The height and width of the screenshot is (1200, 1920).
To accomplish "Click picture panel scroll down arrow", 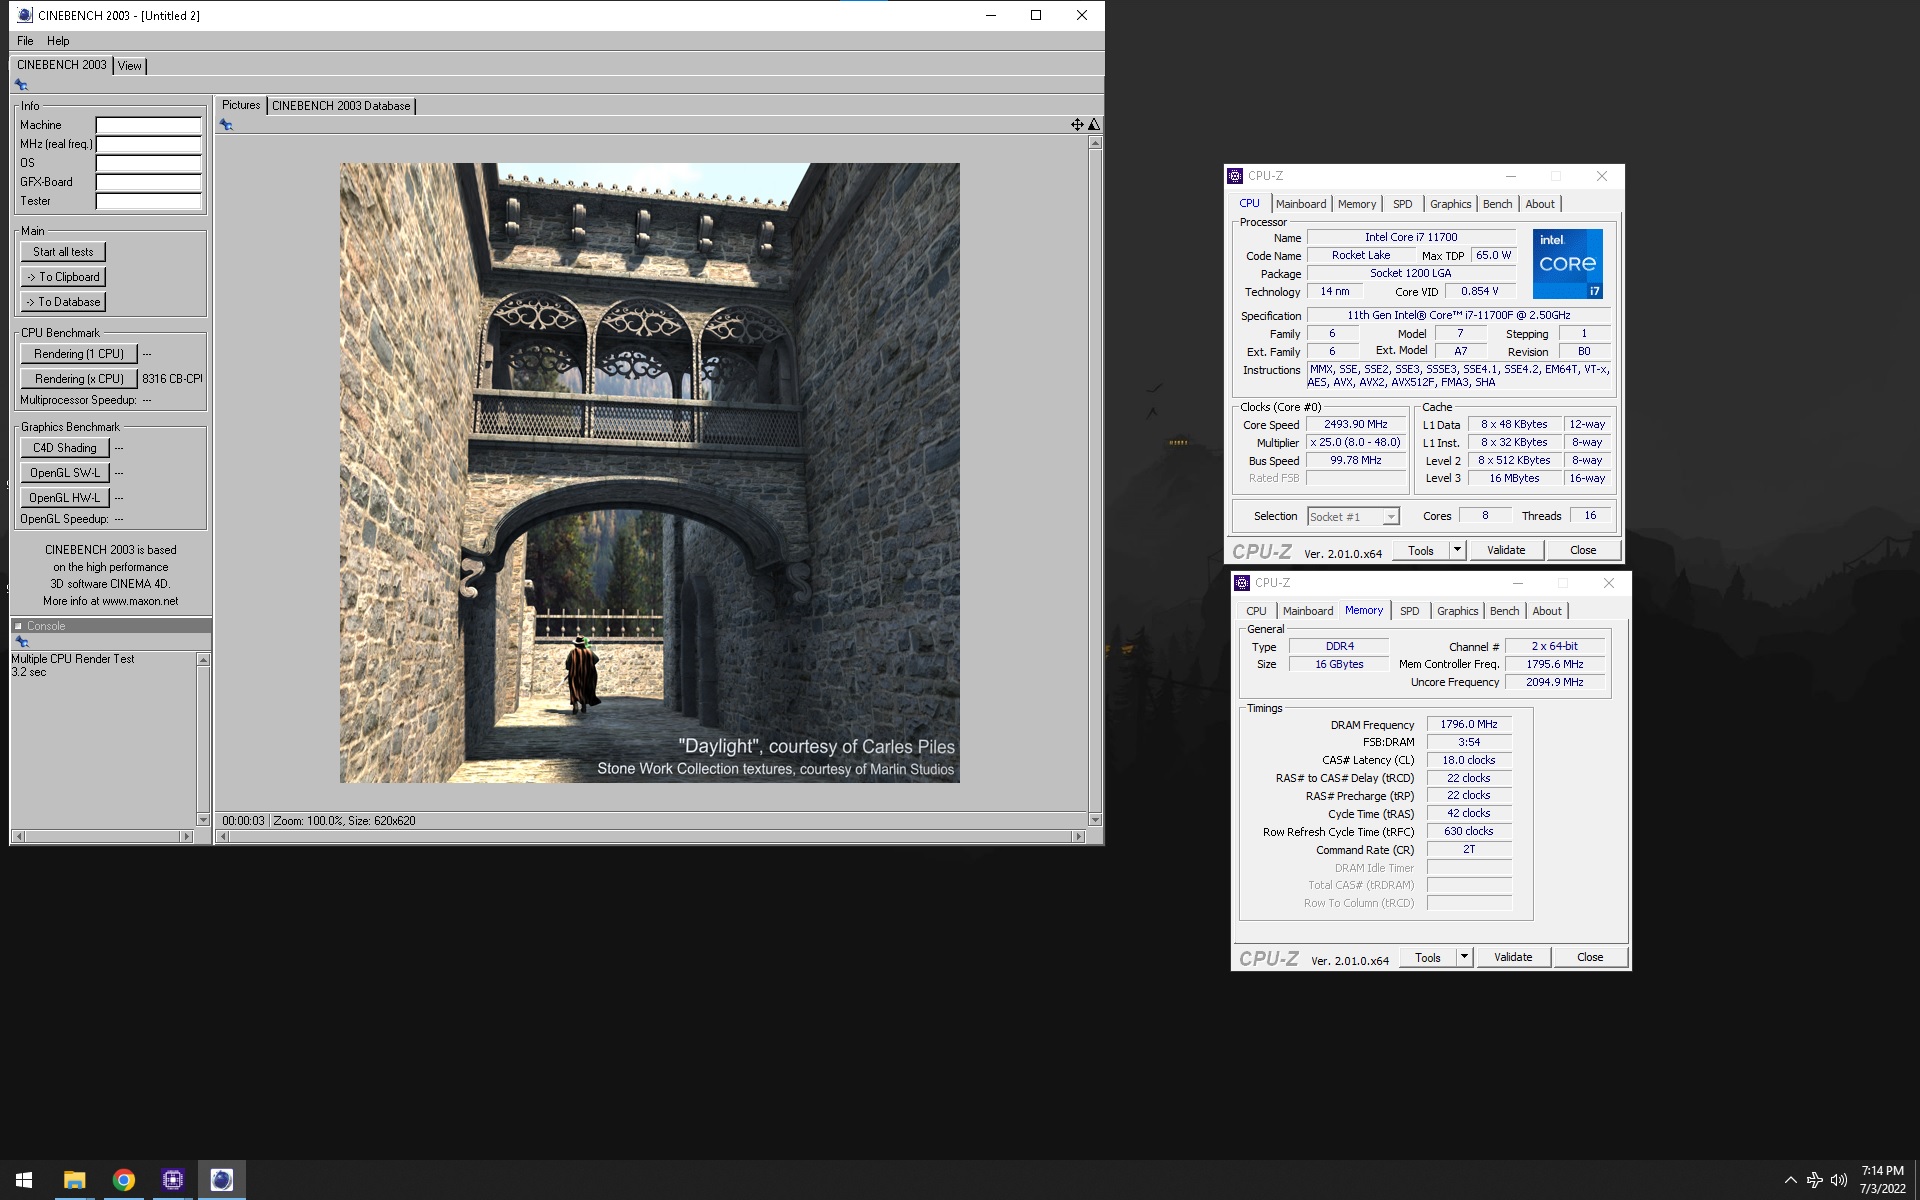I will pos(1095,819).
